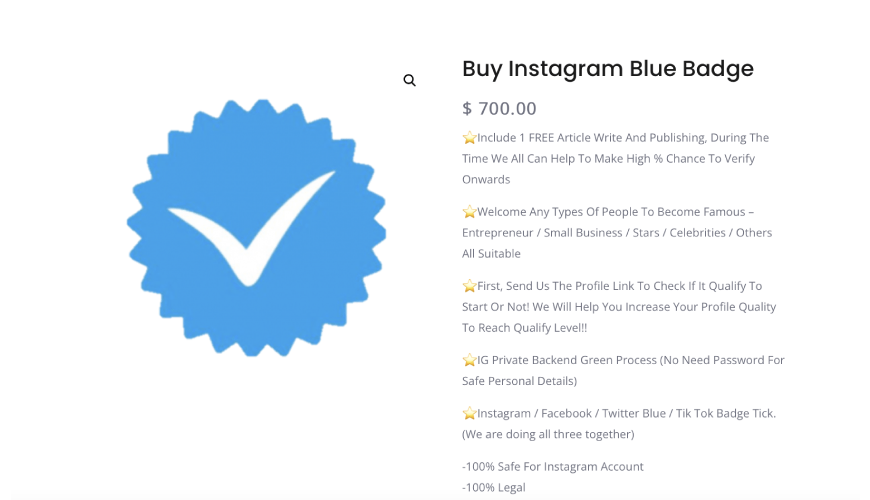The height and width of the screenshot is (500, 870).
Task: Click the $ 700.00 price text
Action: [x=499, y=108]
